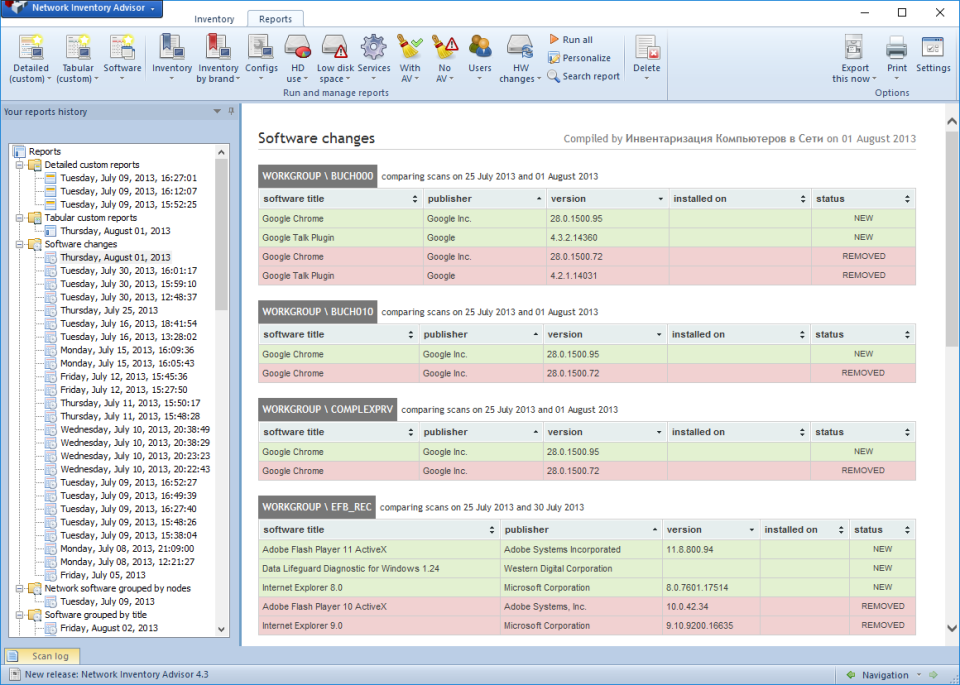
Task: Open the Network Inventory Advisor application menu
Action: pos(81,9)
